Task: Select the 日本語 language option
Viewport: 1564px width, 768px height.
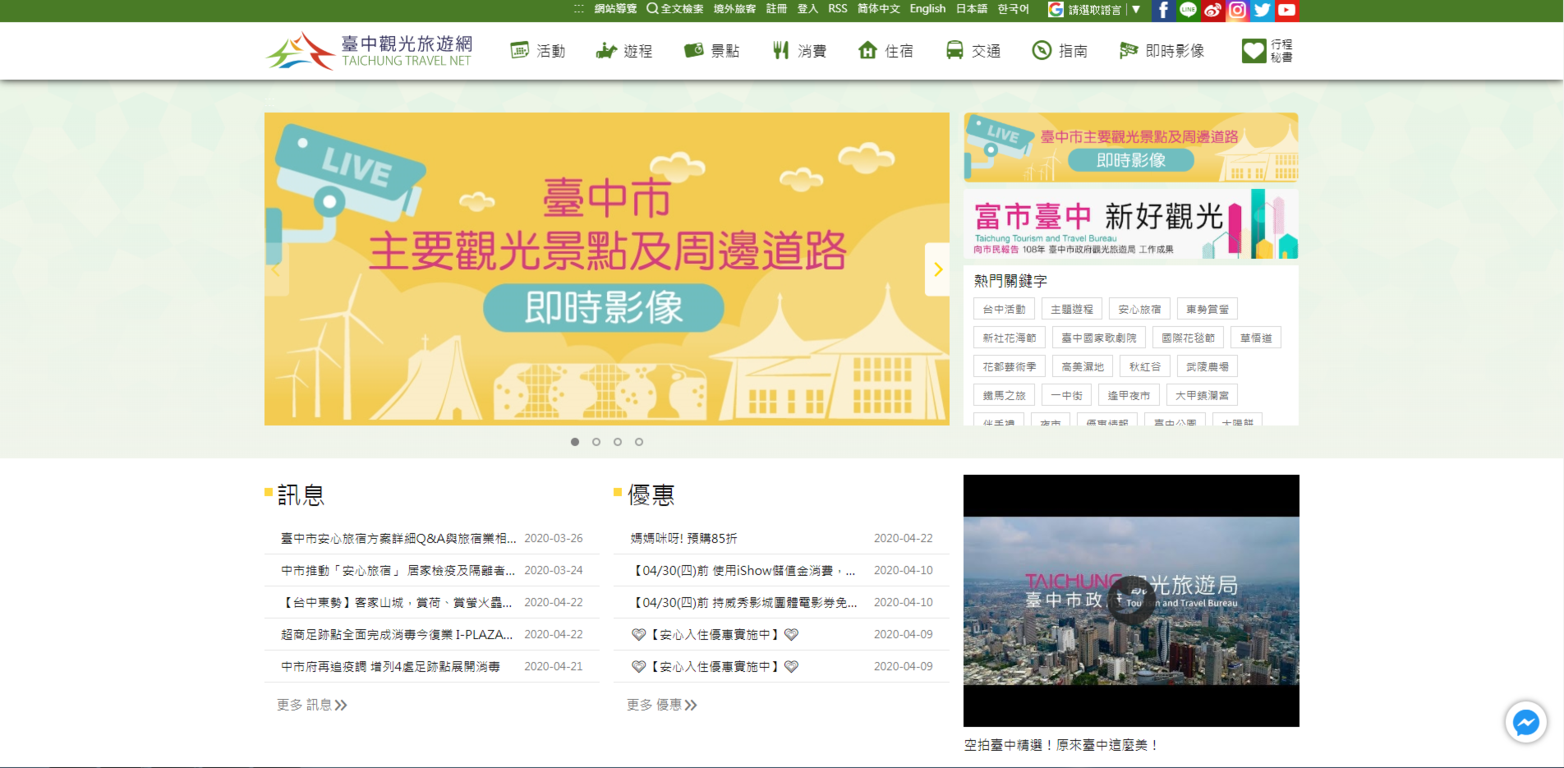Action: (972, 9)
